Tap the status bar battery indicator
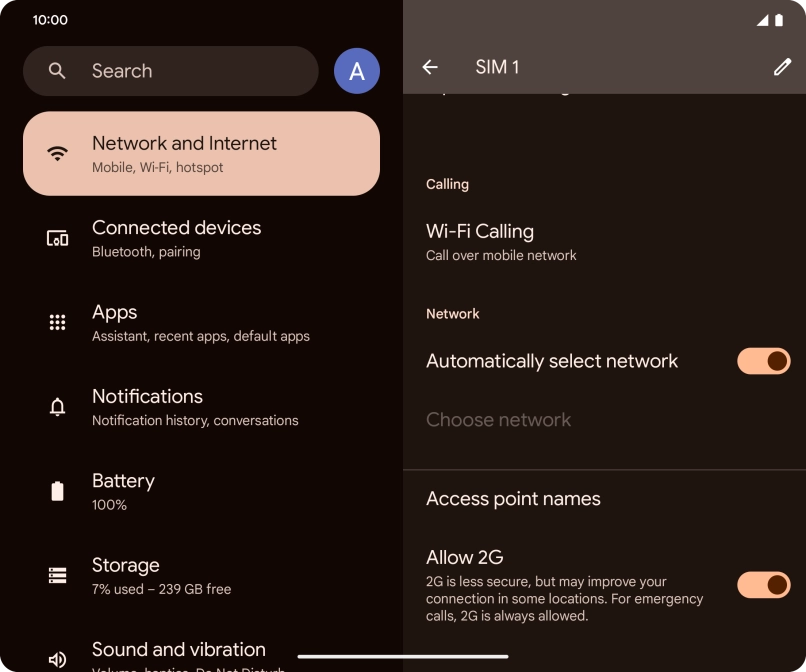The image size is (806, 672). tap(779, 20)
